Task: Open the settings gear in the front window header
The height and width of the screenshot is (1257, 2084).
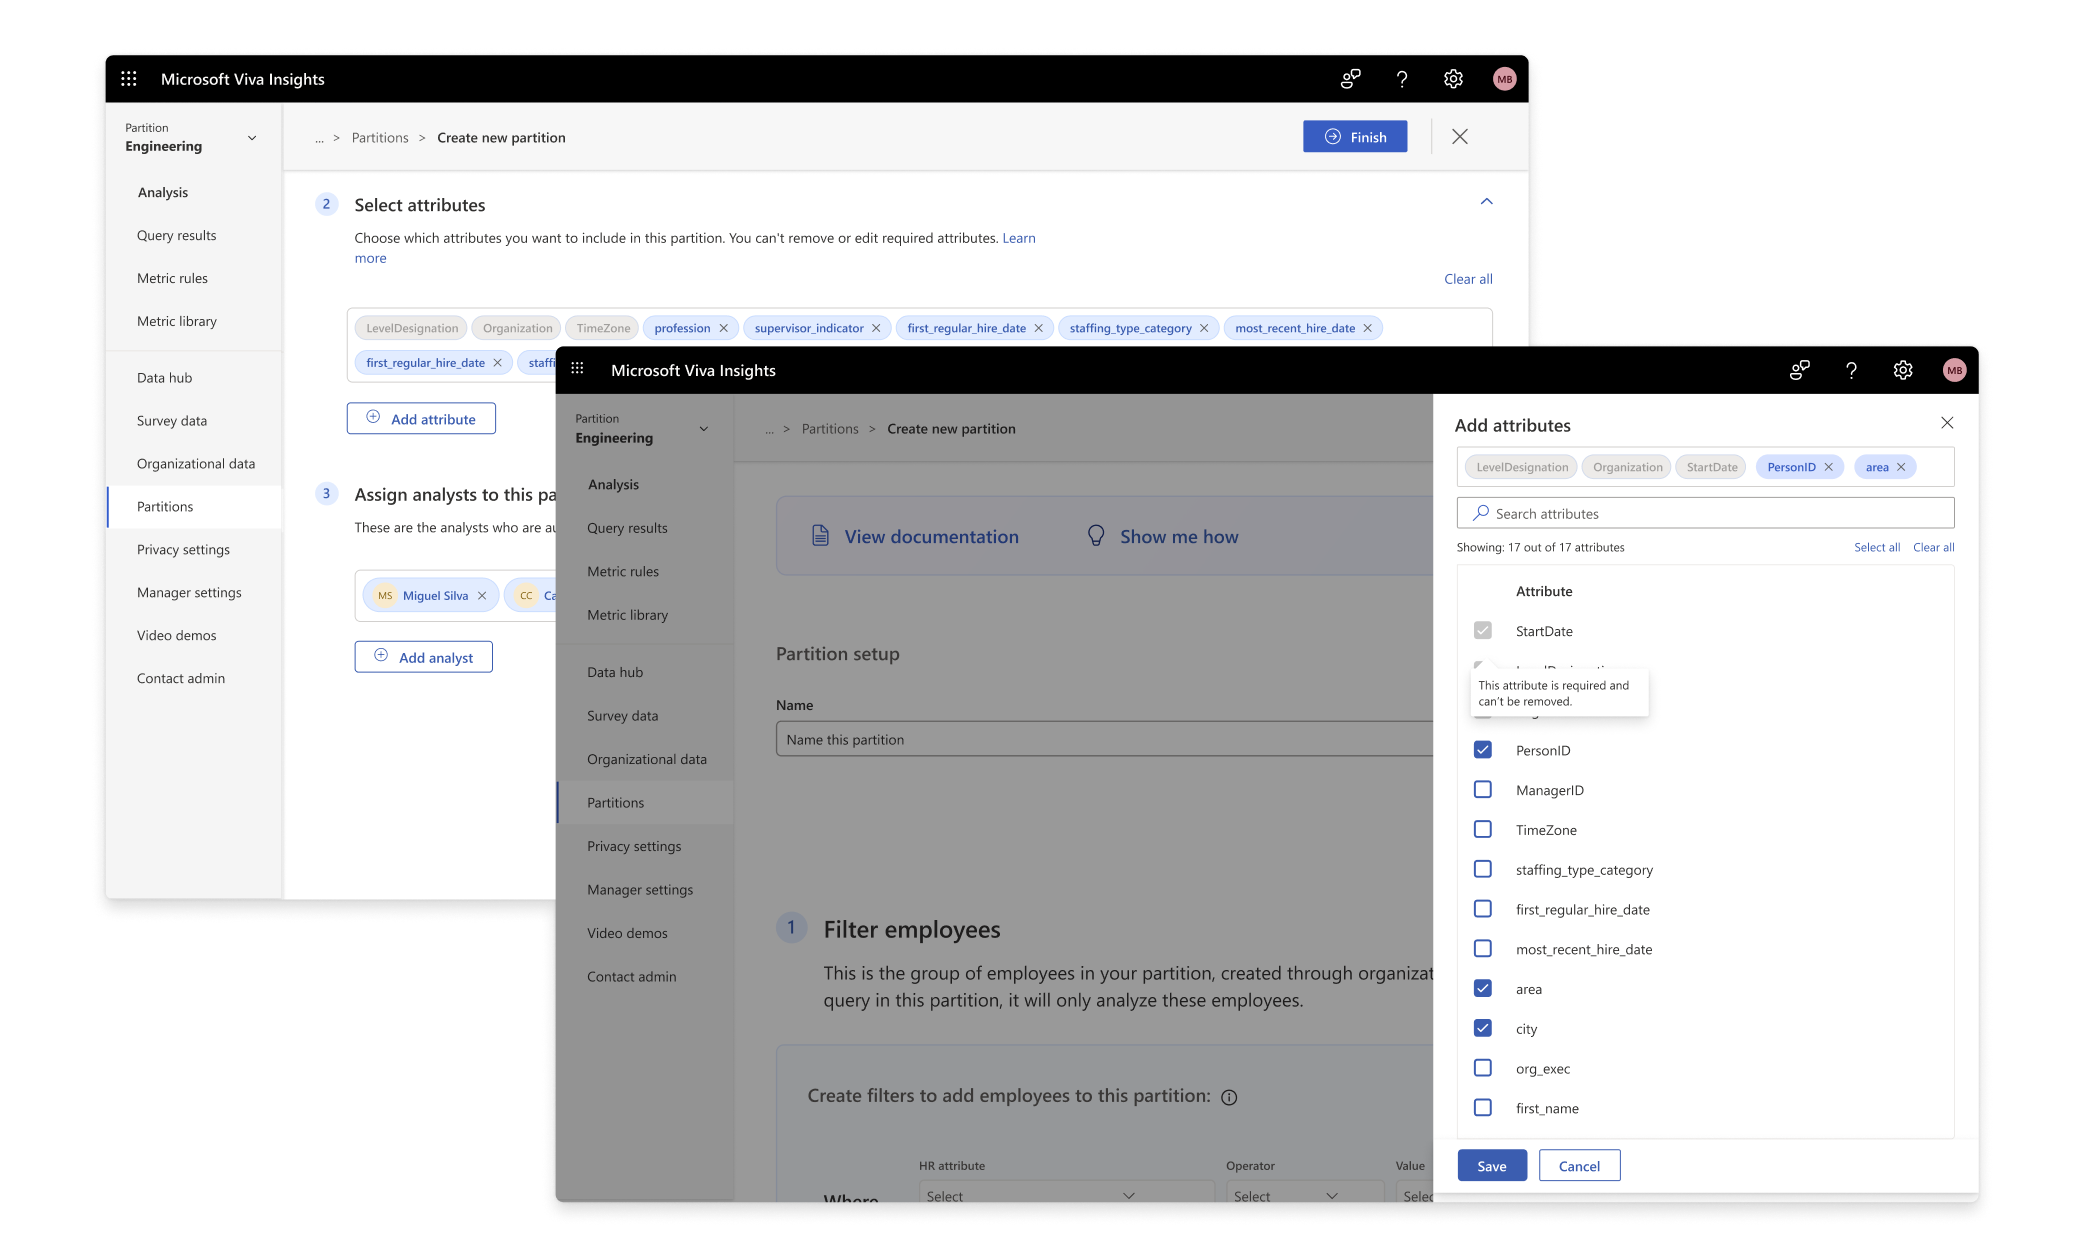Action: tap(1902, 371)
